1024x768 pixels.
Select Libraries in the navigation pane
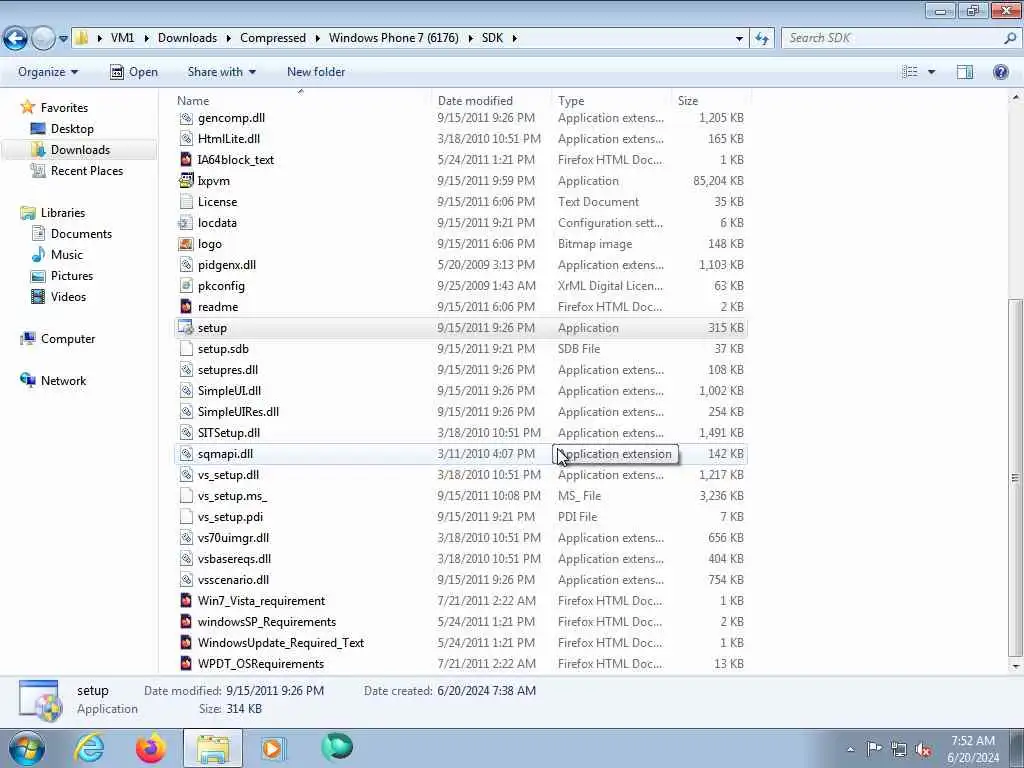tap(63, 213)
